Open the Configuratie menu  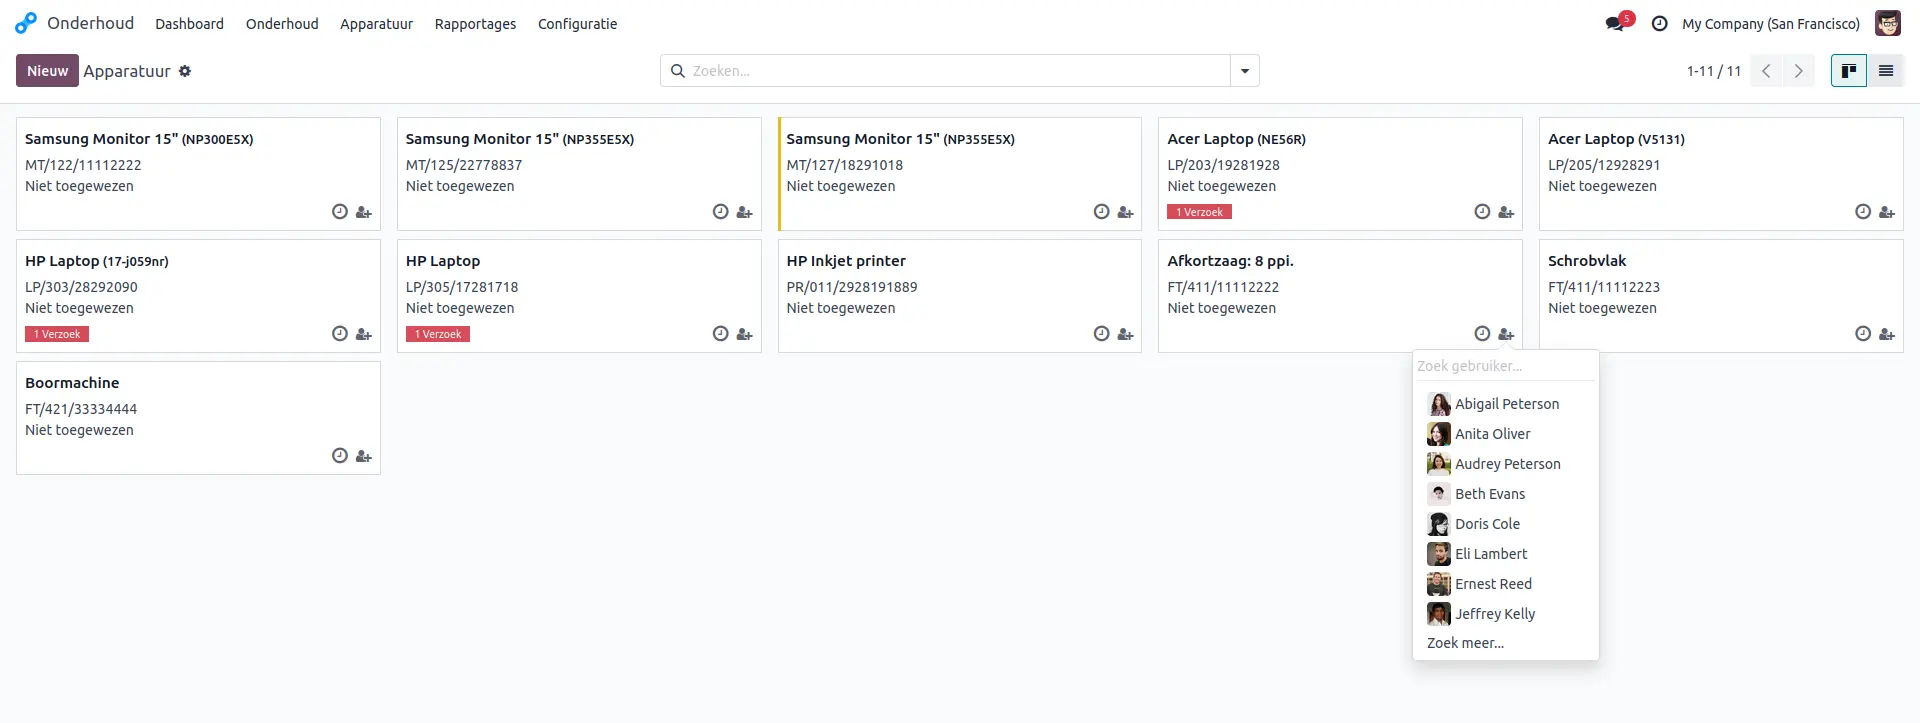[x=577, y=24]
